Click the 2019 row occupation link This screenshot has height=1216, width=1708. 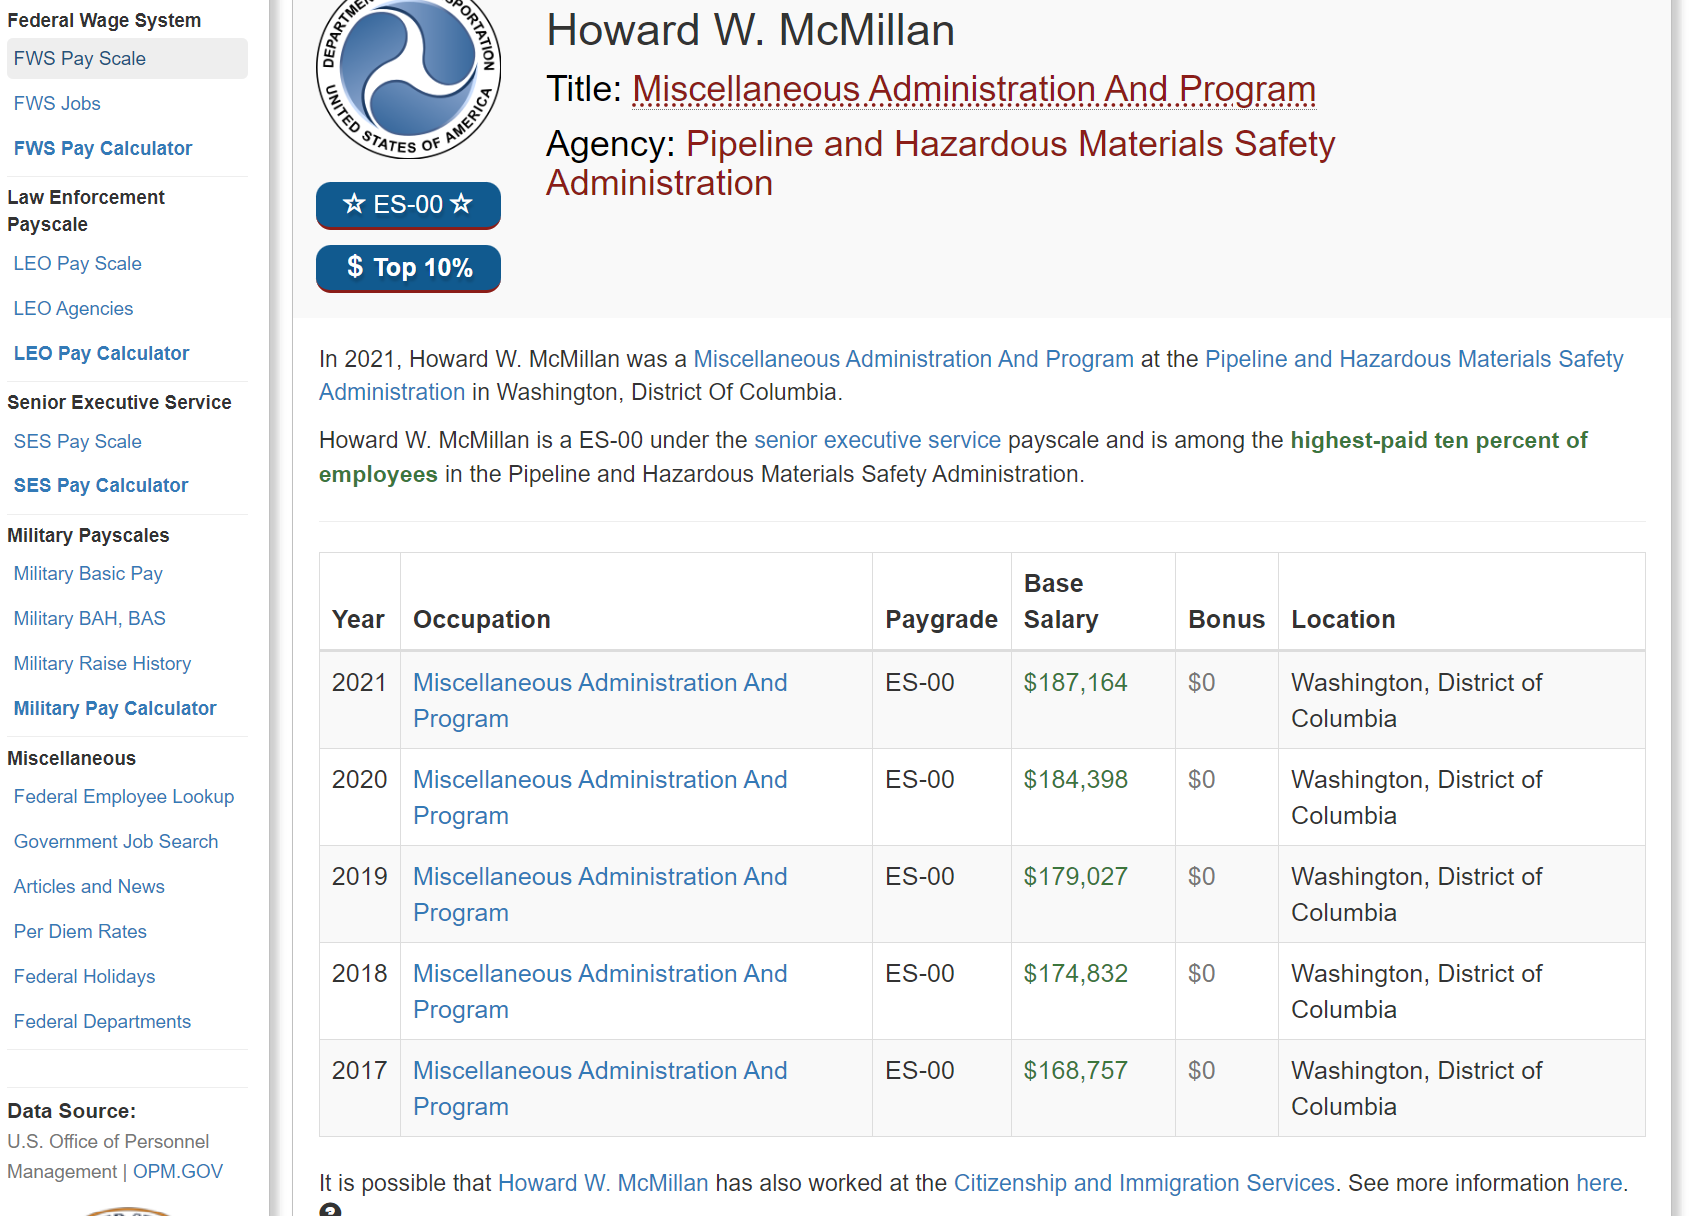tap(600, 894)
